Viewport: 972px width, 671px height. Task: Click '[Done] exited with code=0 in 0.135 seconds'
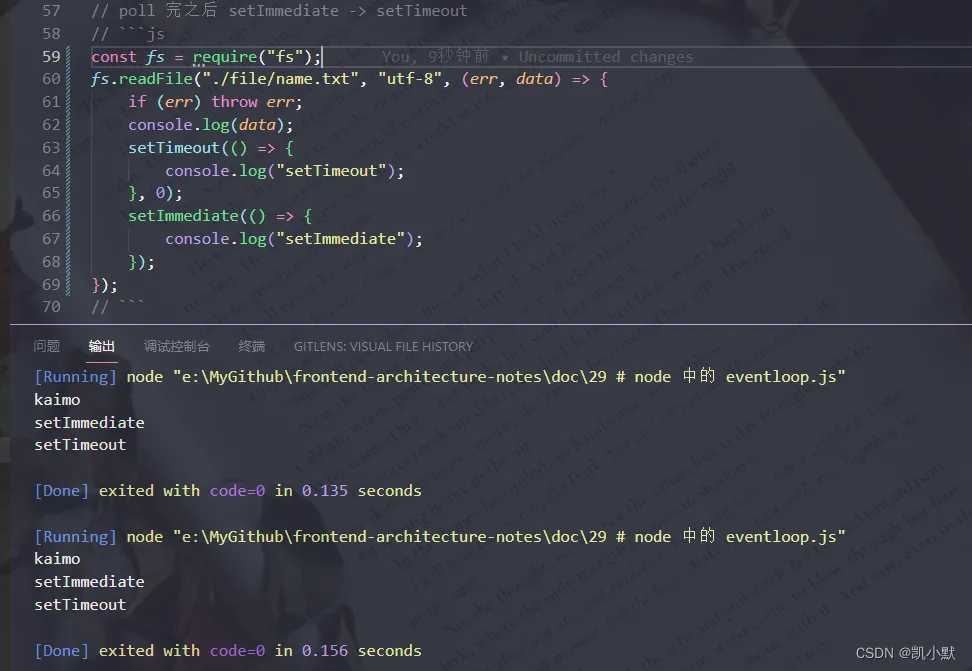tap(228, 491)
